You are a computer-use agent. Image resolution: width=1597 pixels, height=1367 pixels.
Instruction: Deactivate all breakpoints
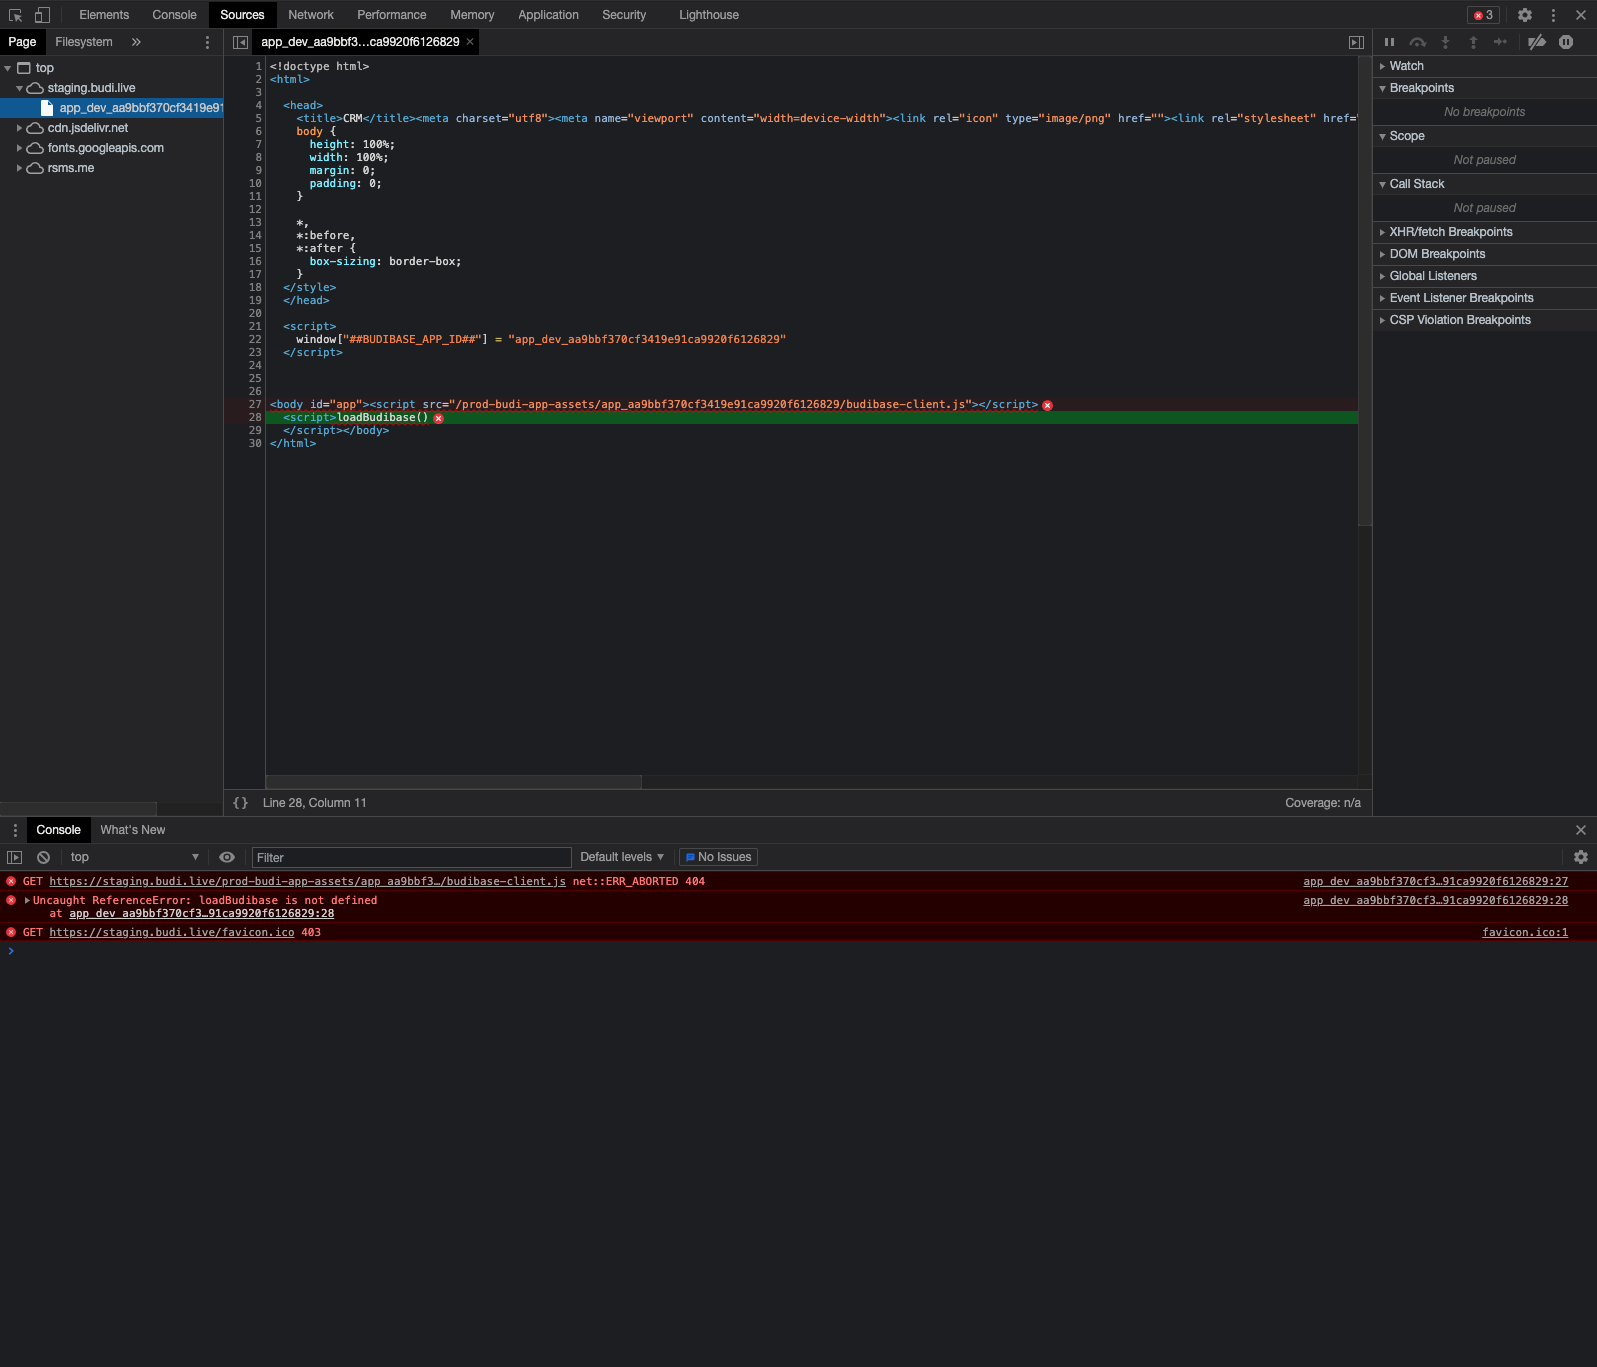coord(1537,42)
